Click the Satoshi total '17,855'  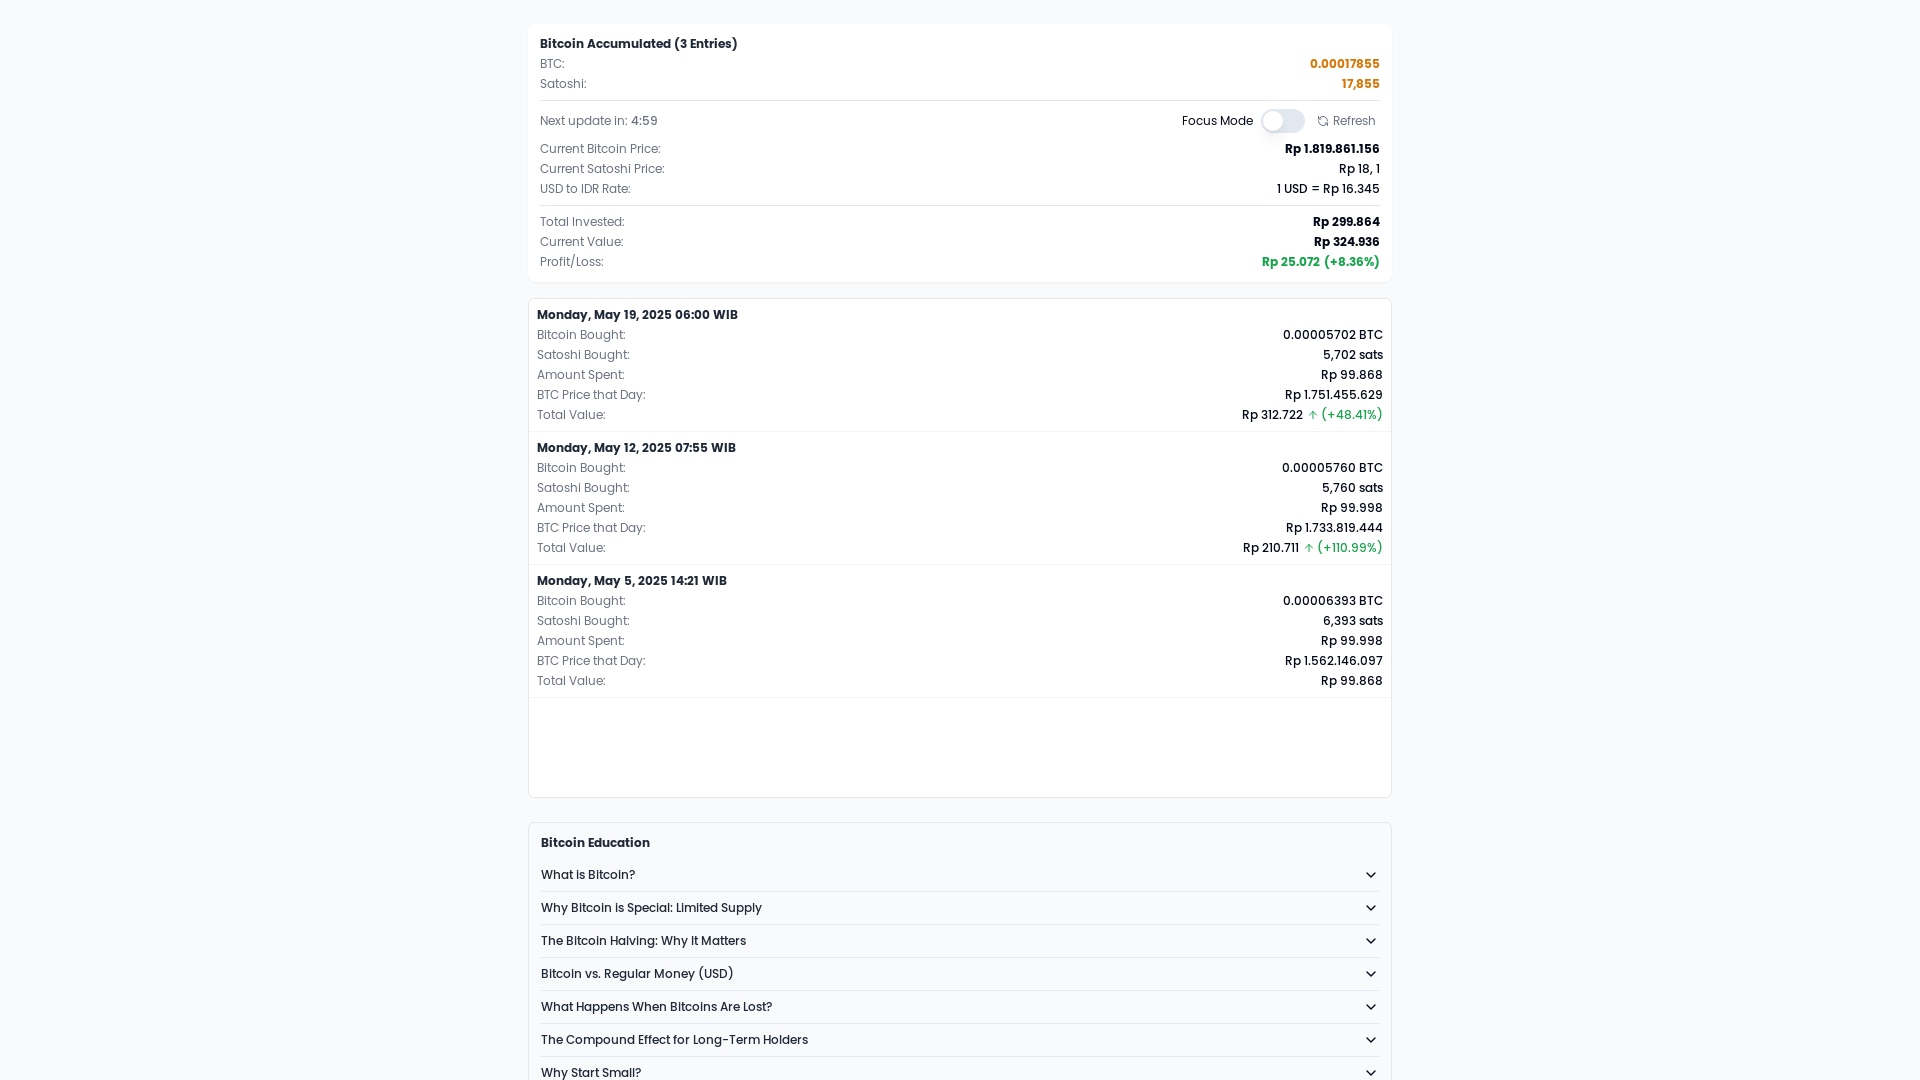[1360, 84]
